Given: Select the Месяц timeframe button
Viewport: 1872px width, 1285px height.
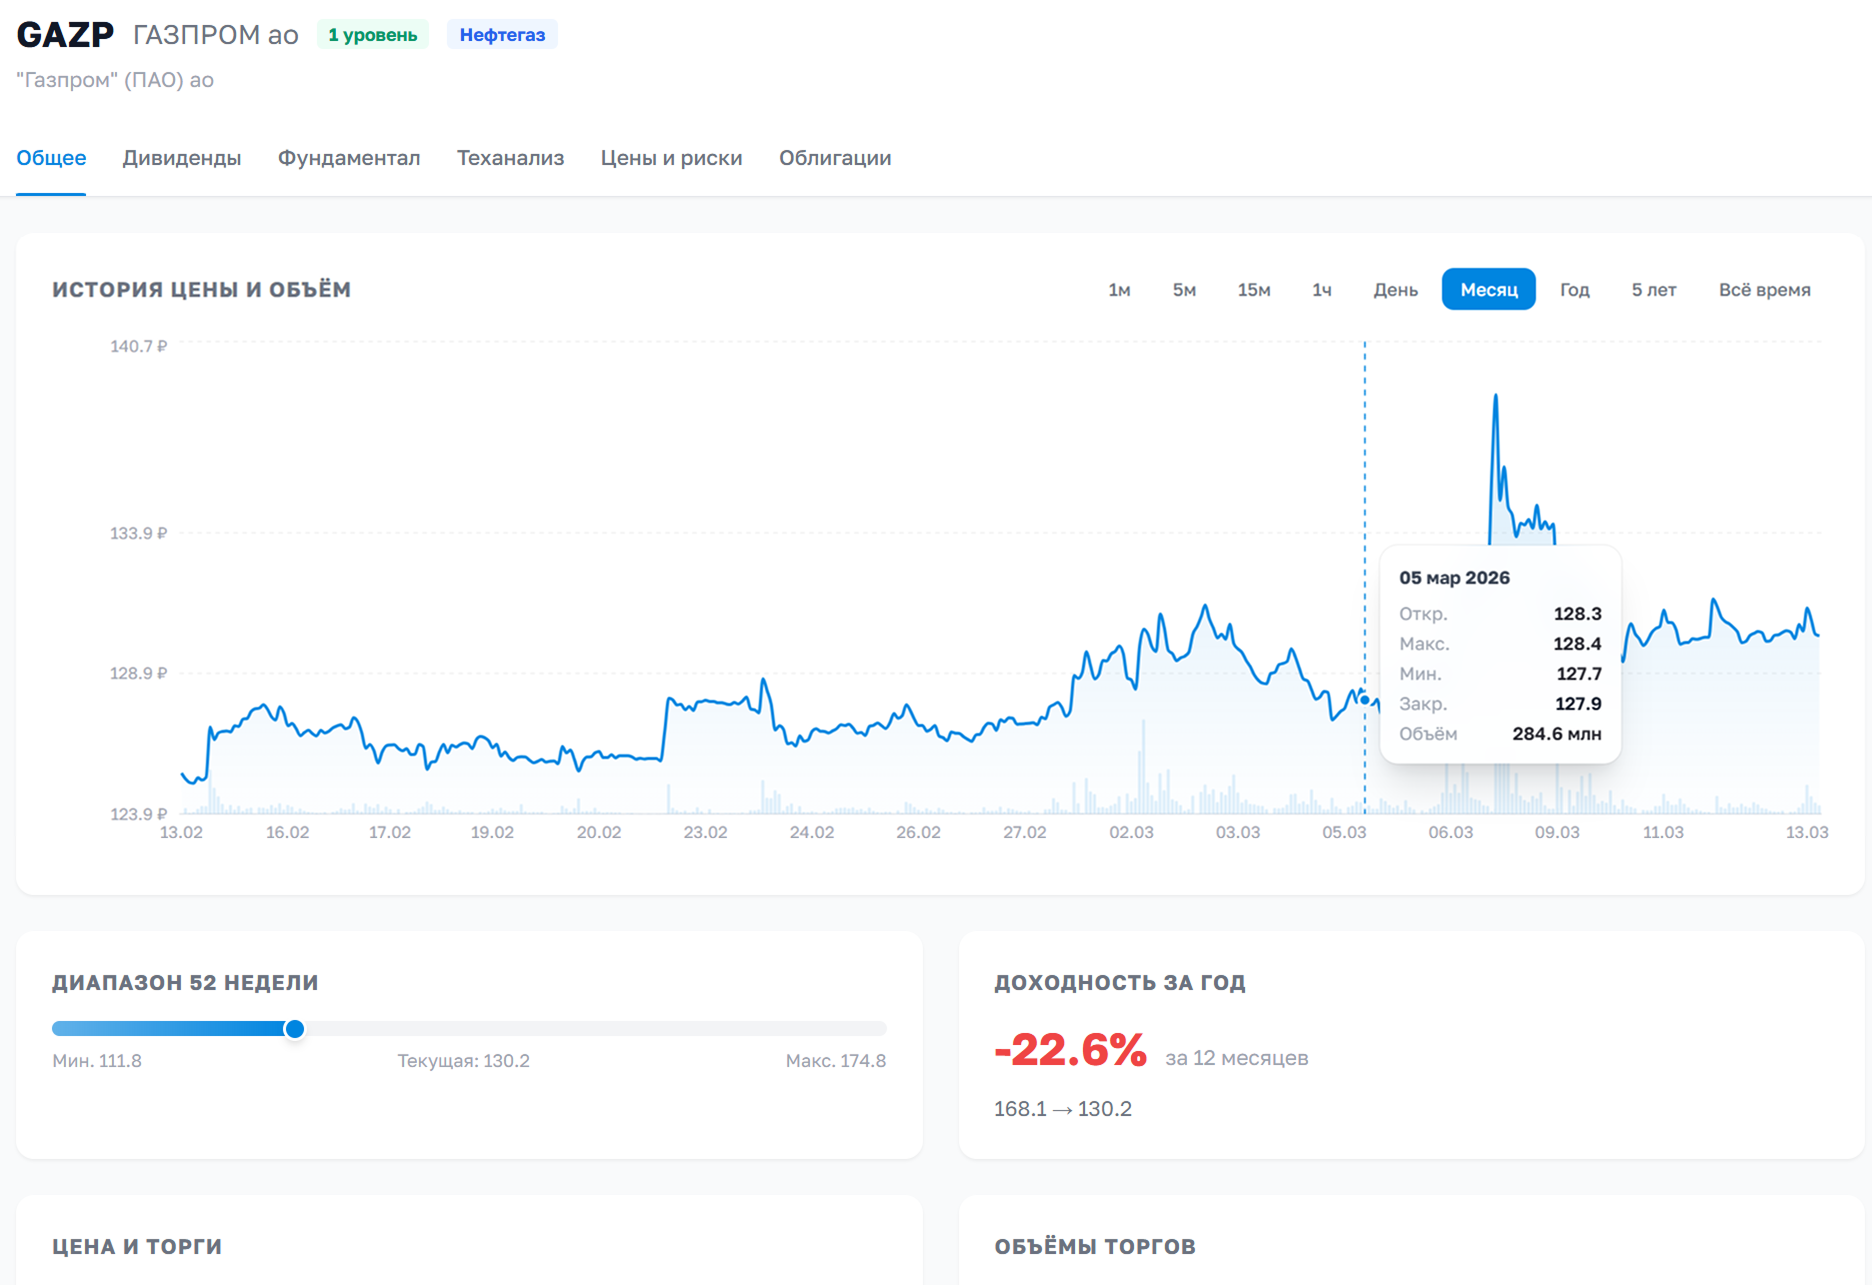Looking at the screenshot, I should [x=1488, y=290].
